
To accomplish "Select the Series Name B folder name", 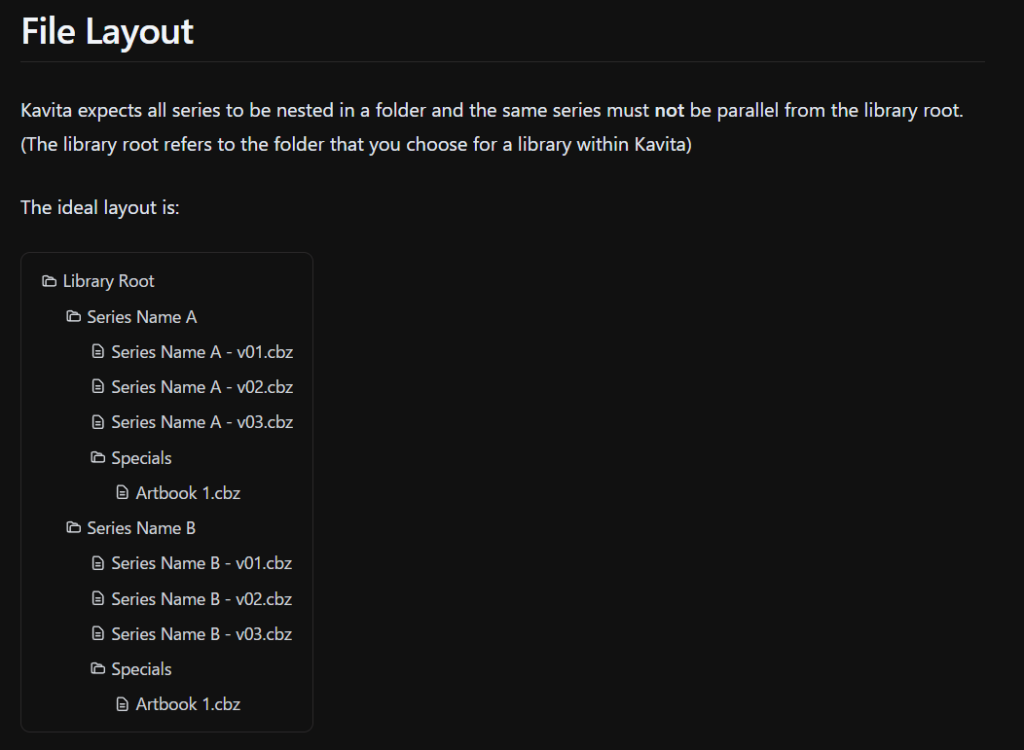I will (141, 528).
